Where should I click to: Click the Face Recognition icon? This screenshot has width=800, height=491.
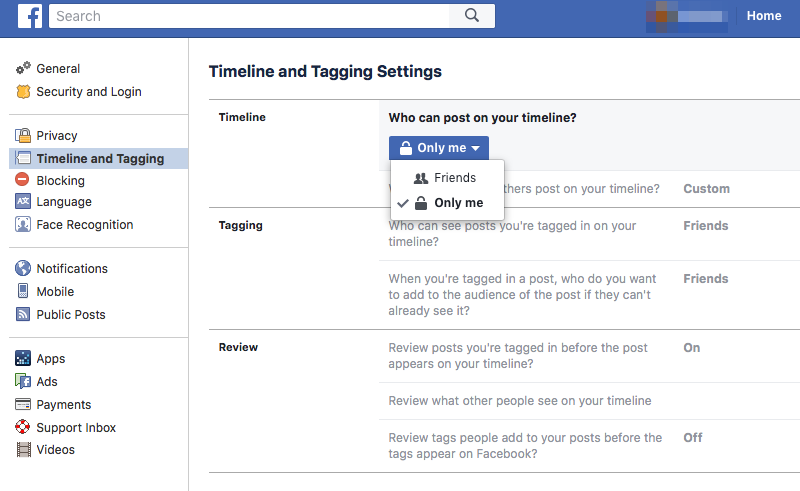23,224
